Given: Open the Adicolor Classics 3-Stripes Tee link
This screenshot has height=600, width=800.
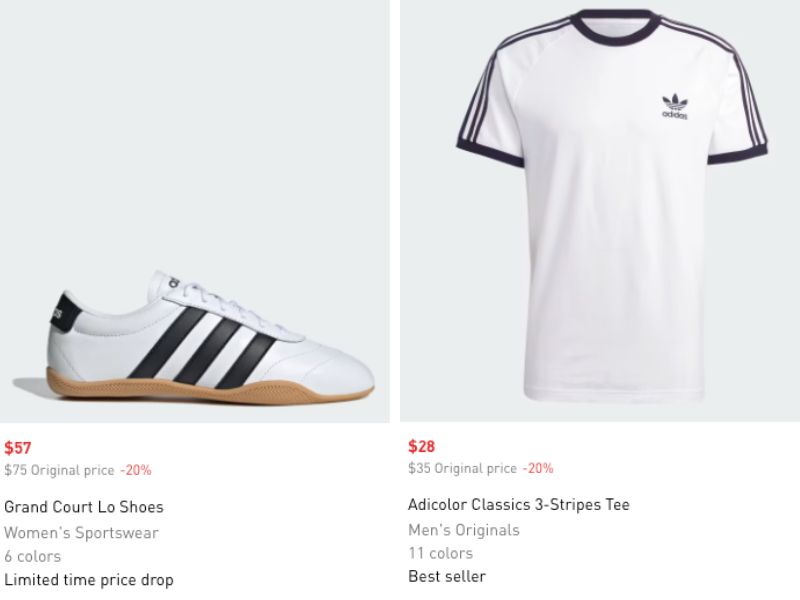Looking at the screenshot, I should click(519, 505).
